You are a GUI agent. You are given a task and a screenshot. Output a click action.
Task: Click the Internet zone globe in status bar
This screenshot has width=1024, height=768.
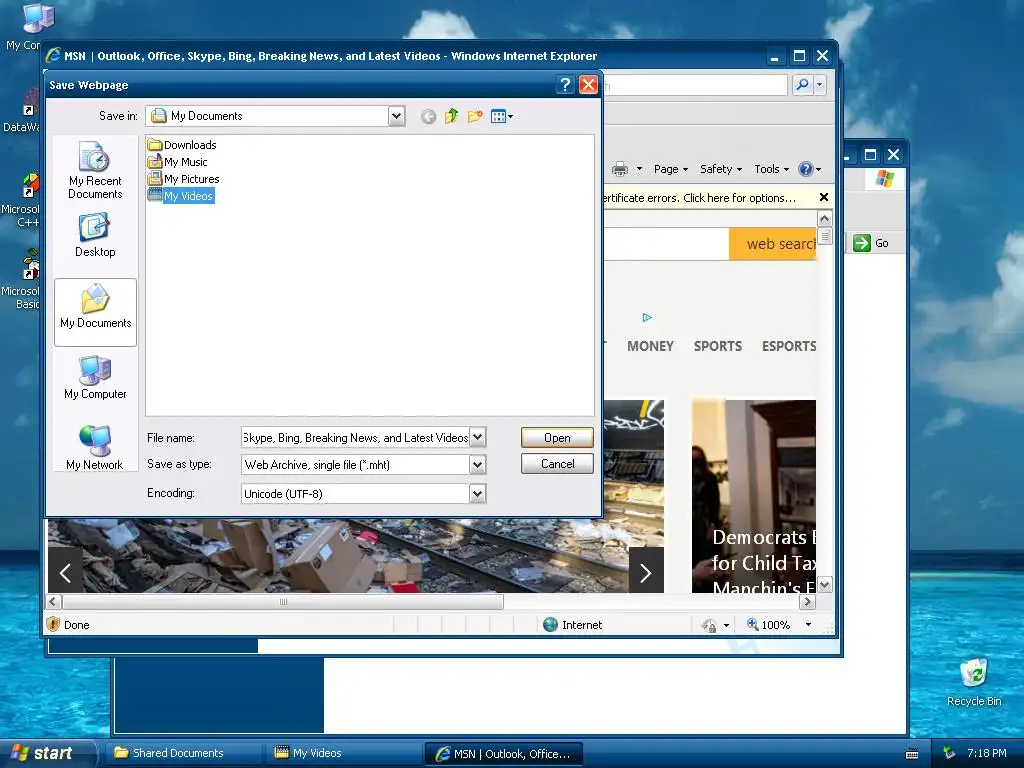pyautogui.click(x=551, y=624)
